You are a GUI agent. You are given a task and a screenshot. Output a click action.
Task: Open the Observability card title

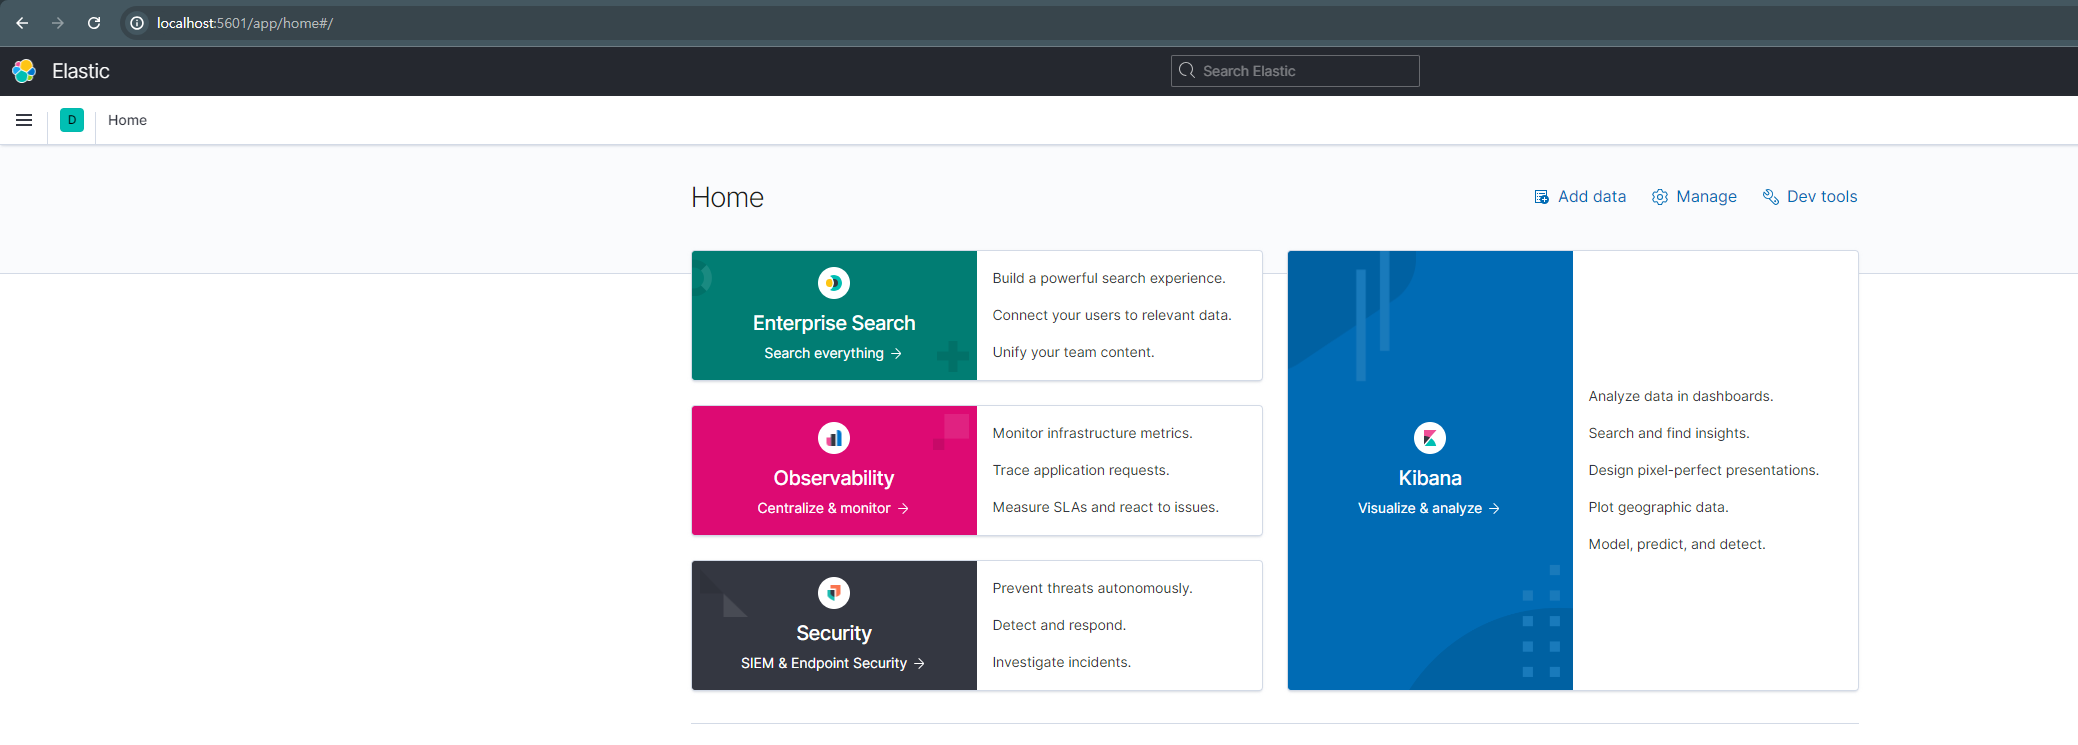(x=834, y=478)
